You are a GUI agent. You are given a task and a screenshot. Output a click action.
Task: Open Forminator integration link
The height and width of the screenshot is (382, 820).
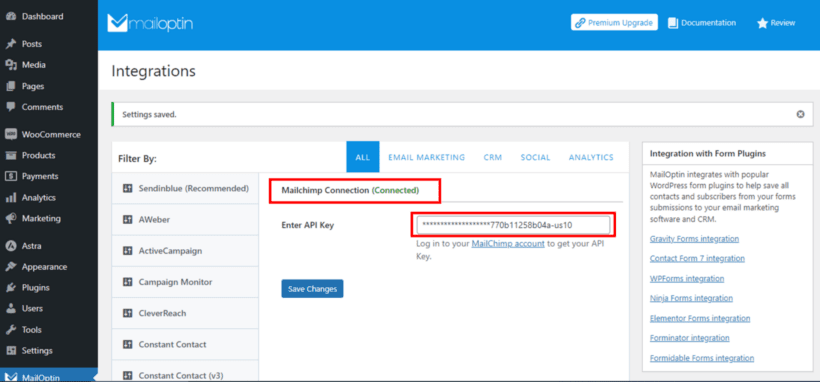click(689, 338)
